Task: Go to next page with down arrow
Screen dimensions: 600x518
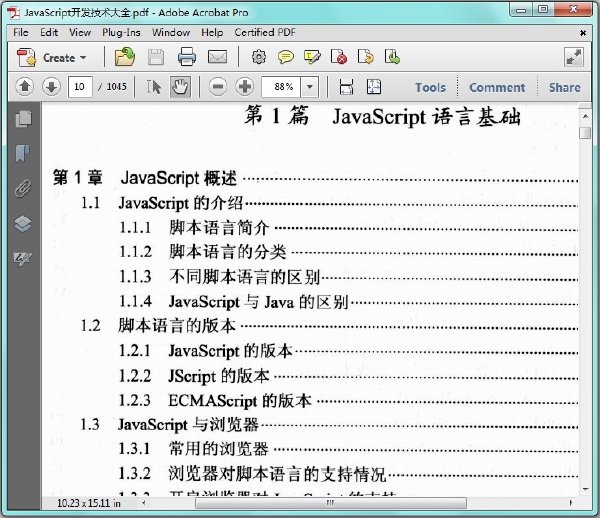Action: coord(51,87)
